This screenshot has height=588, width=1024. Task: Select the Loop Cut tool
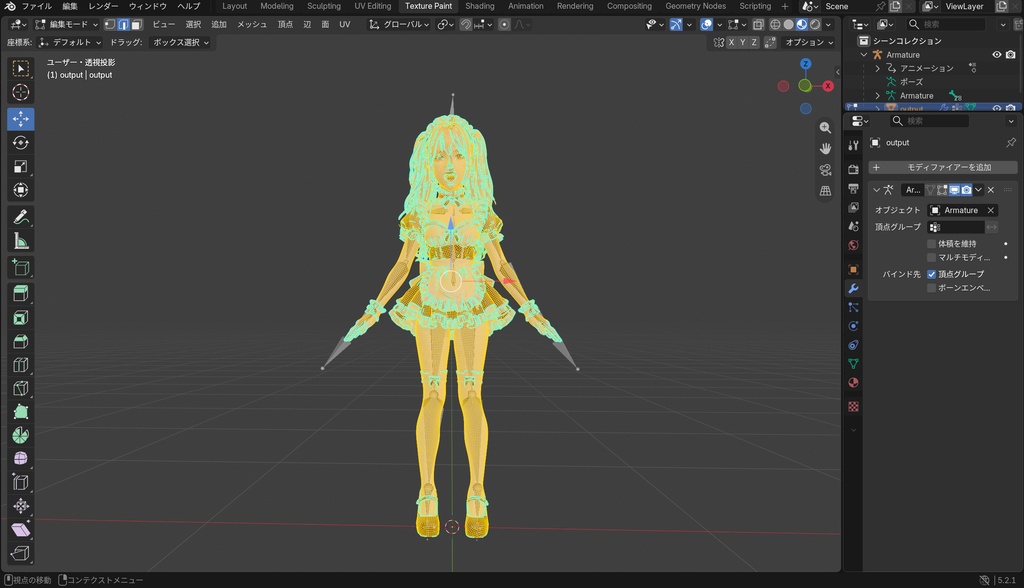tap(21, 365)
